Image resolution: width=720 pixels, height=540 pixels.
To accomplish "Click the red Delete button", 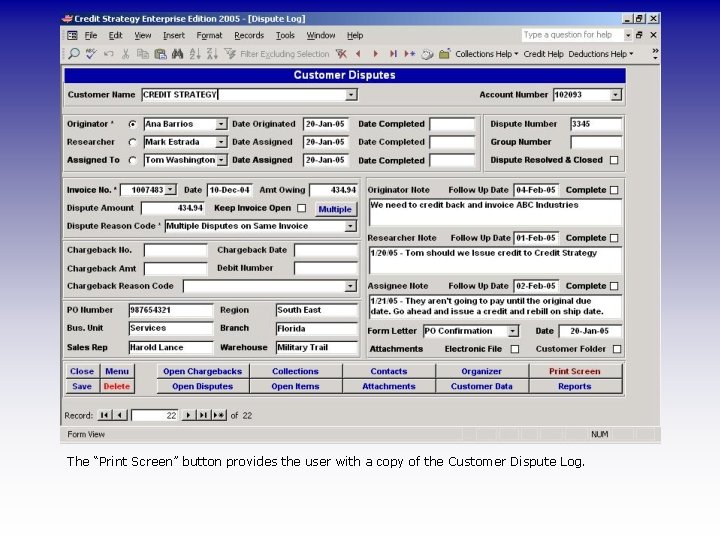I will click(x=117, y=386).
